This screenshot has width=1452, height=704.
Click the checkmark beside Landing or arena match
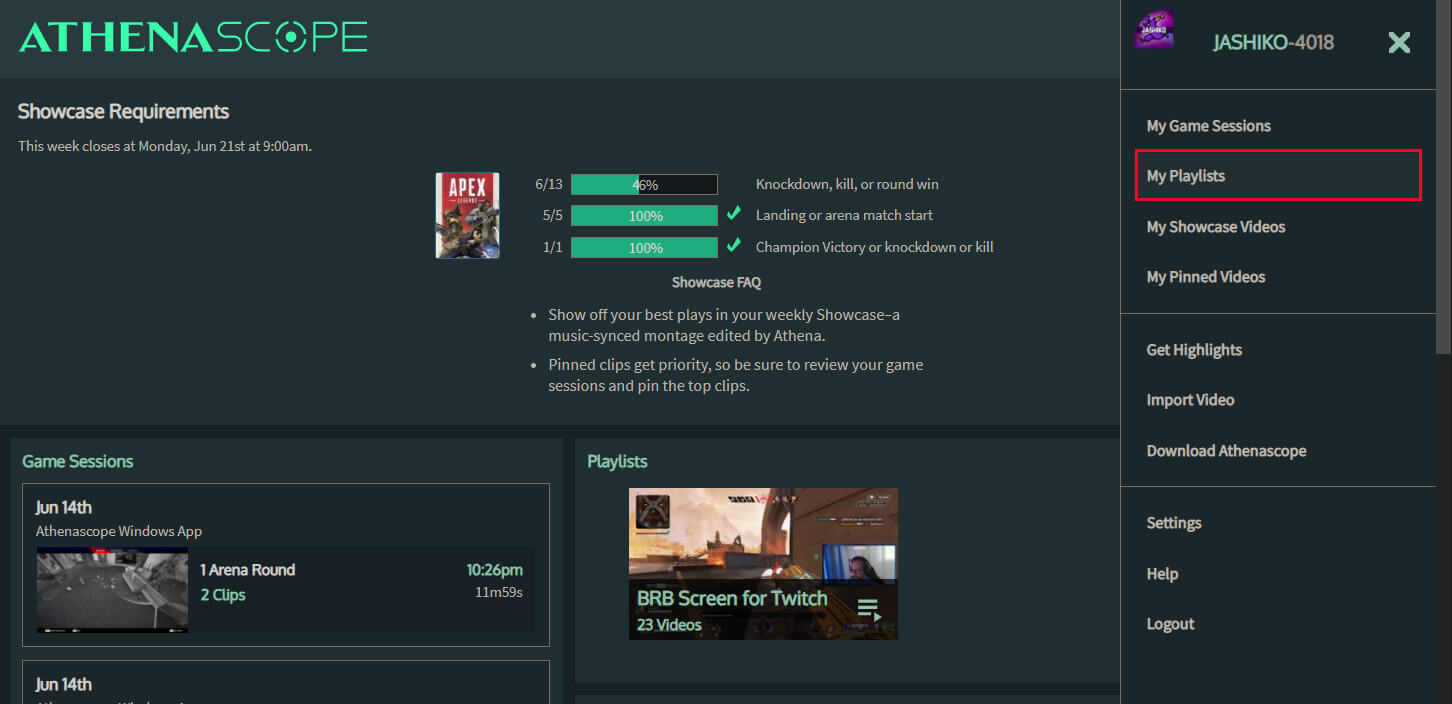pos(734,214)
